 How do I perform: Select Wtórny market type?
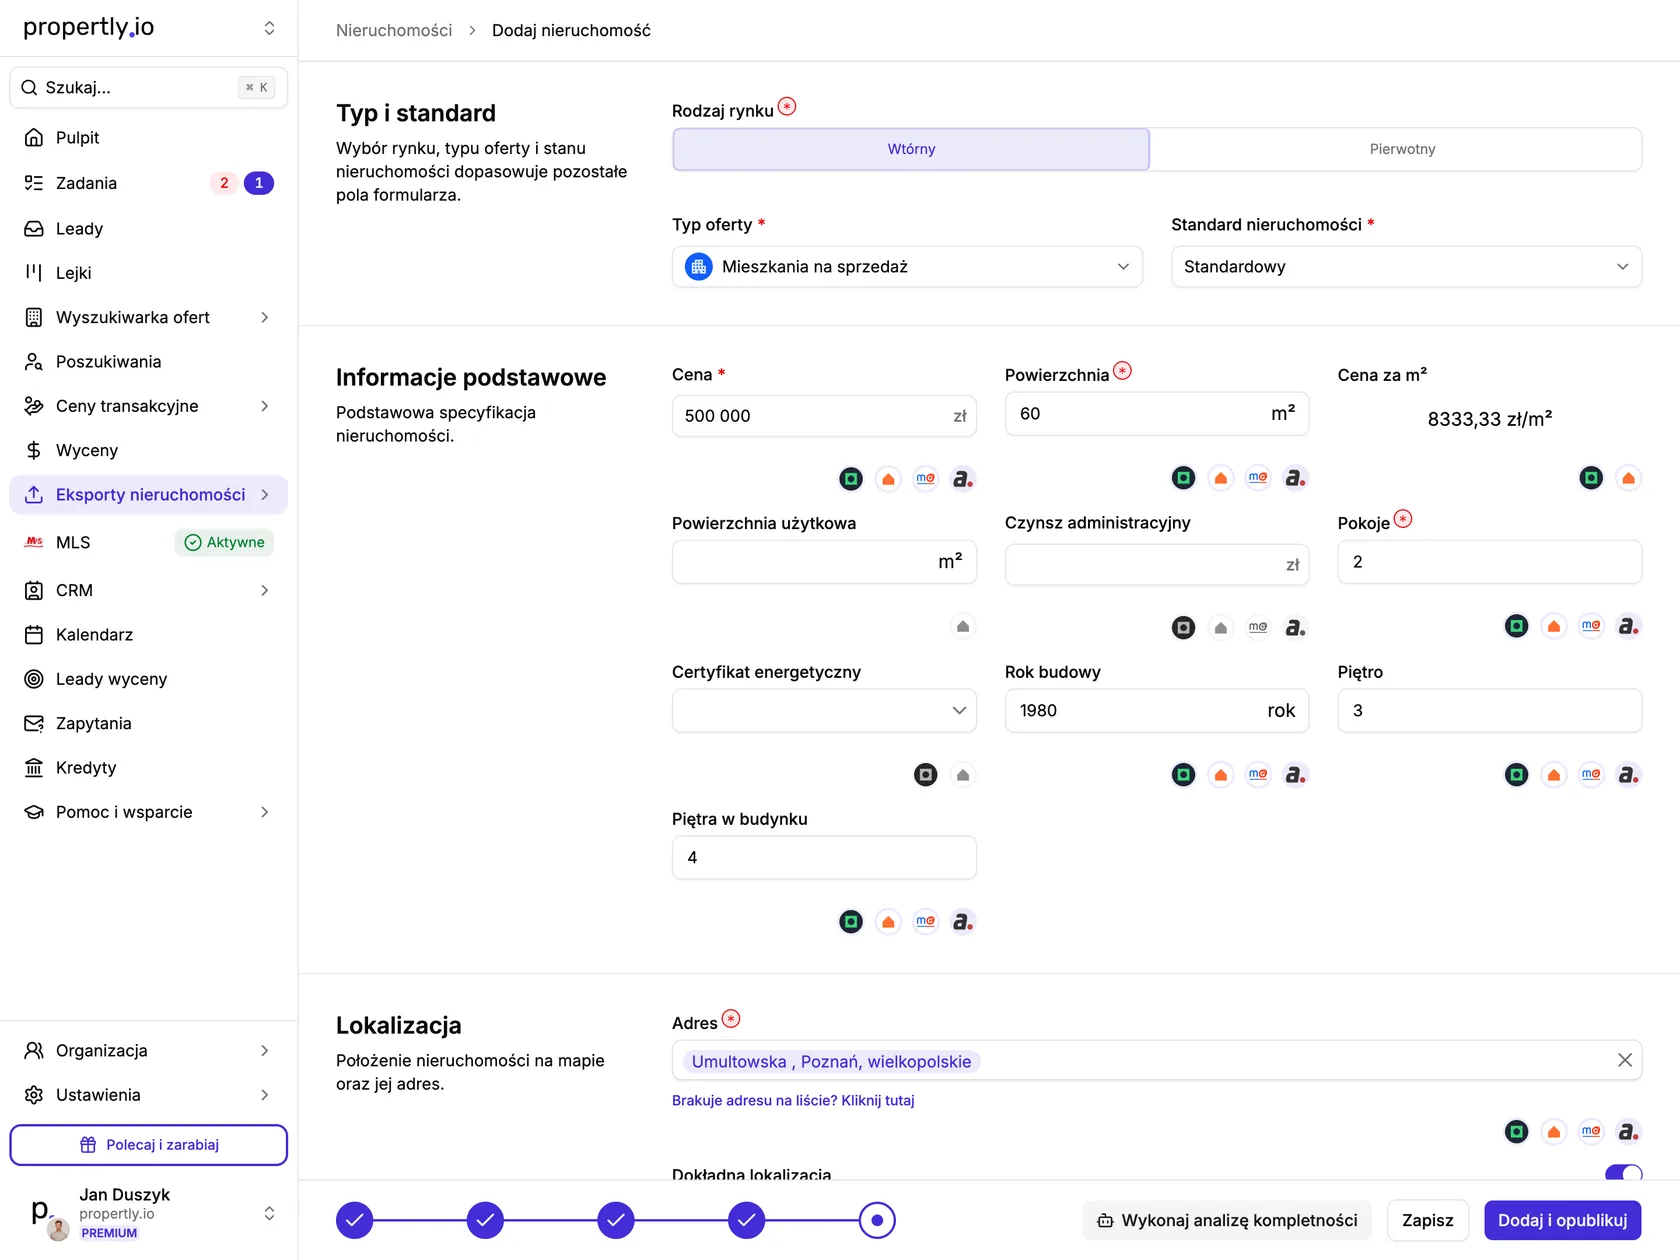[x=911, y=149]
